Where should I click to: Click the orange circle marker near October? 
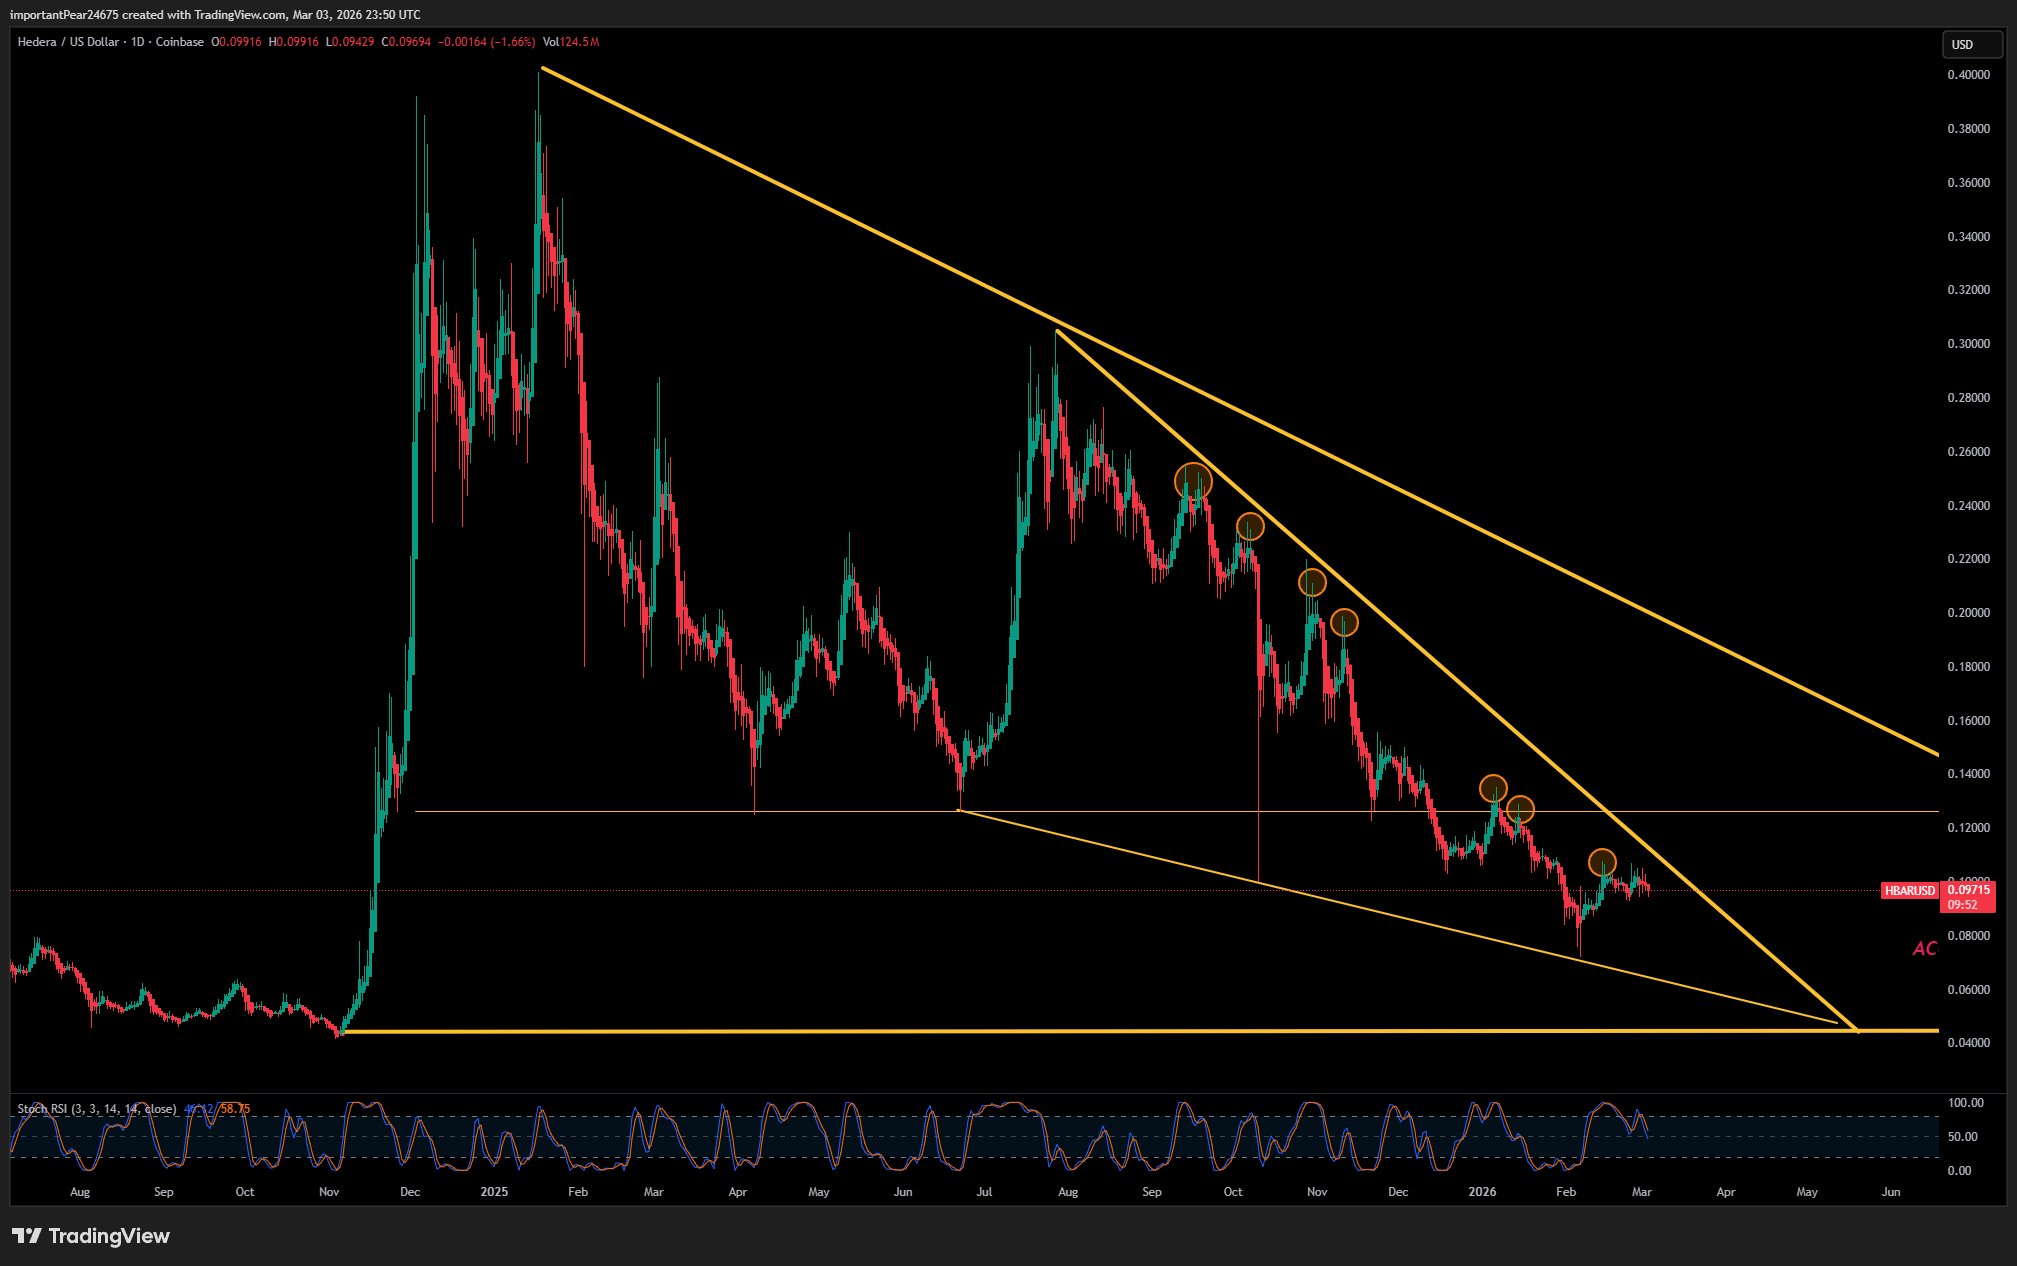[x=1250, y=526]
